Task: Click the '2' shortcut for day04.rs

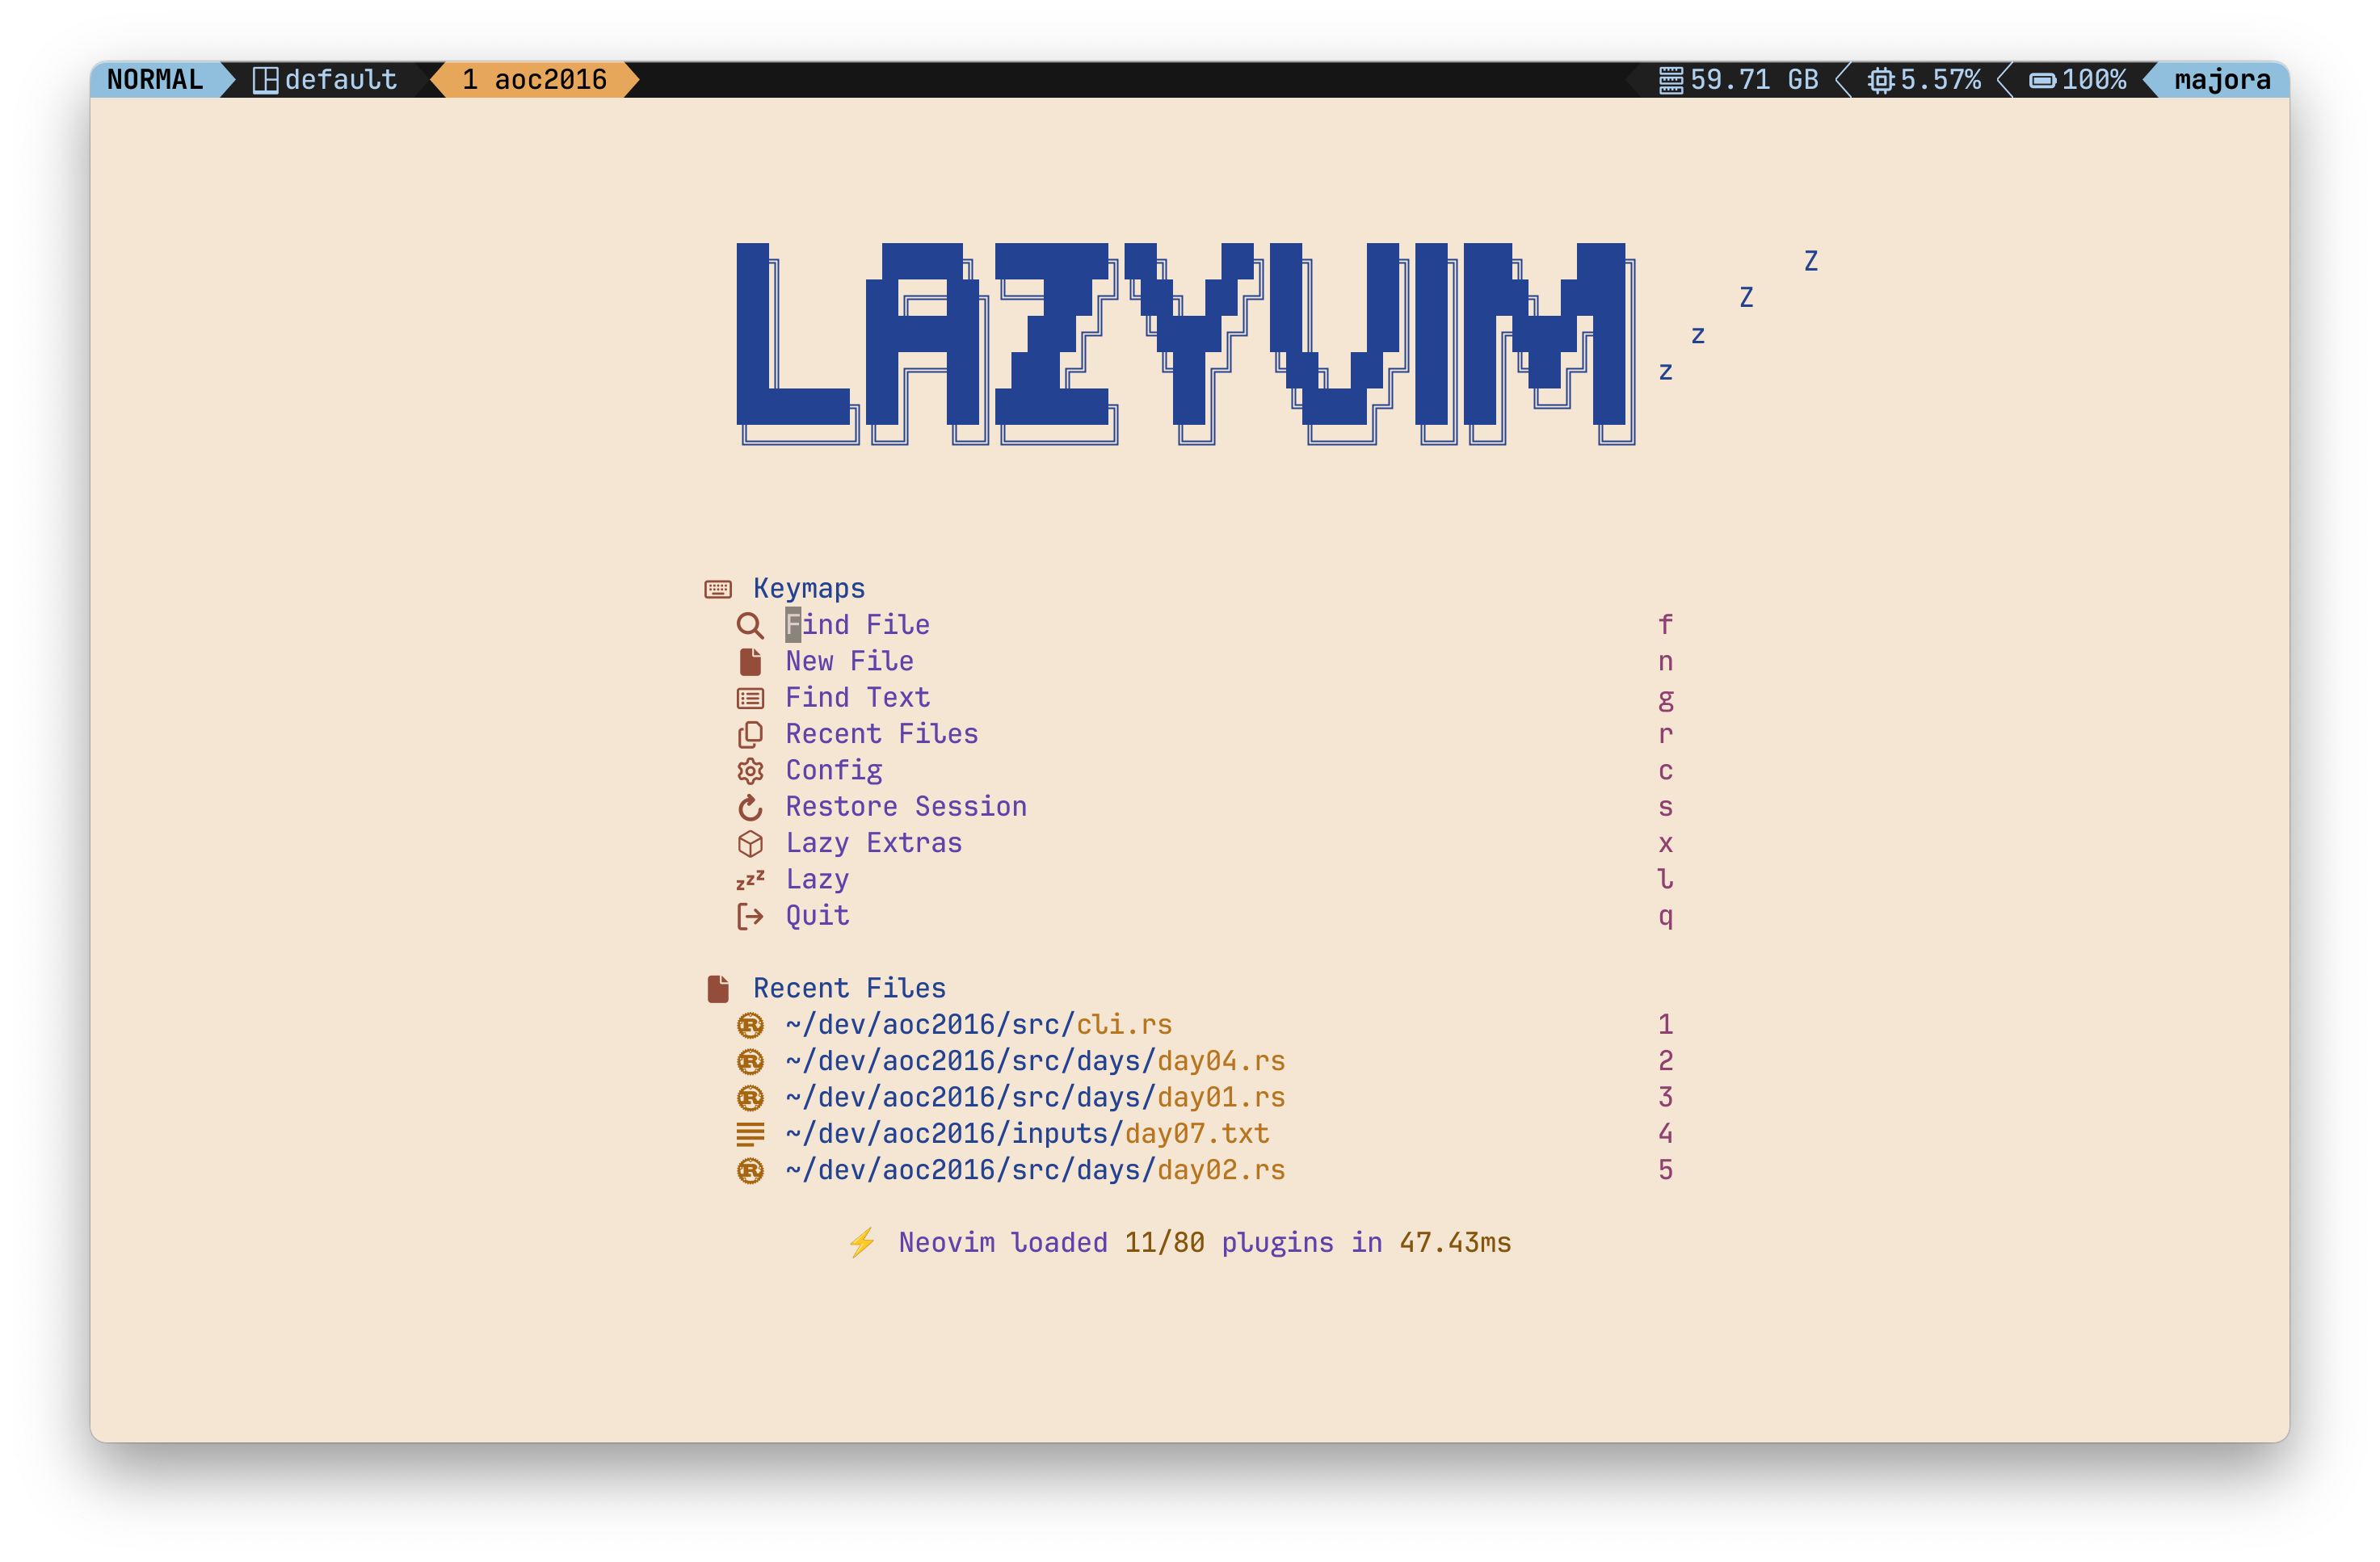Action: [1665, 1061]
